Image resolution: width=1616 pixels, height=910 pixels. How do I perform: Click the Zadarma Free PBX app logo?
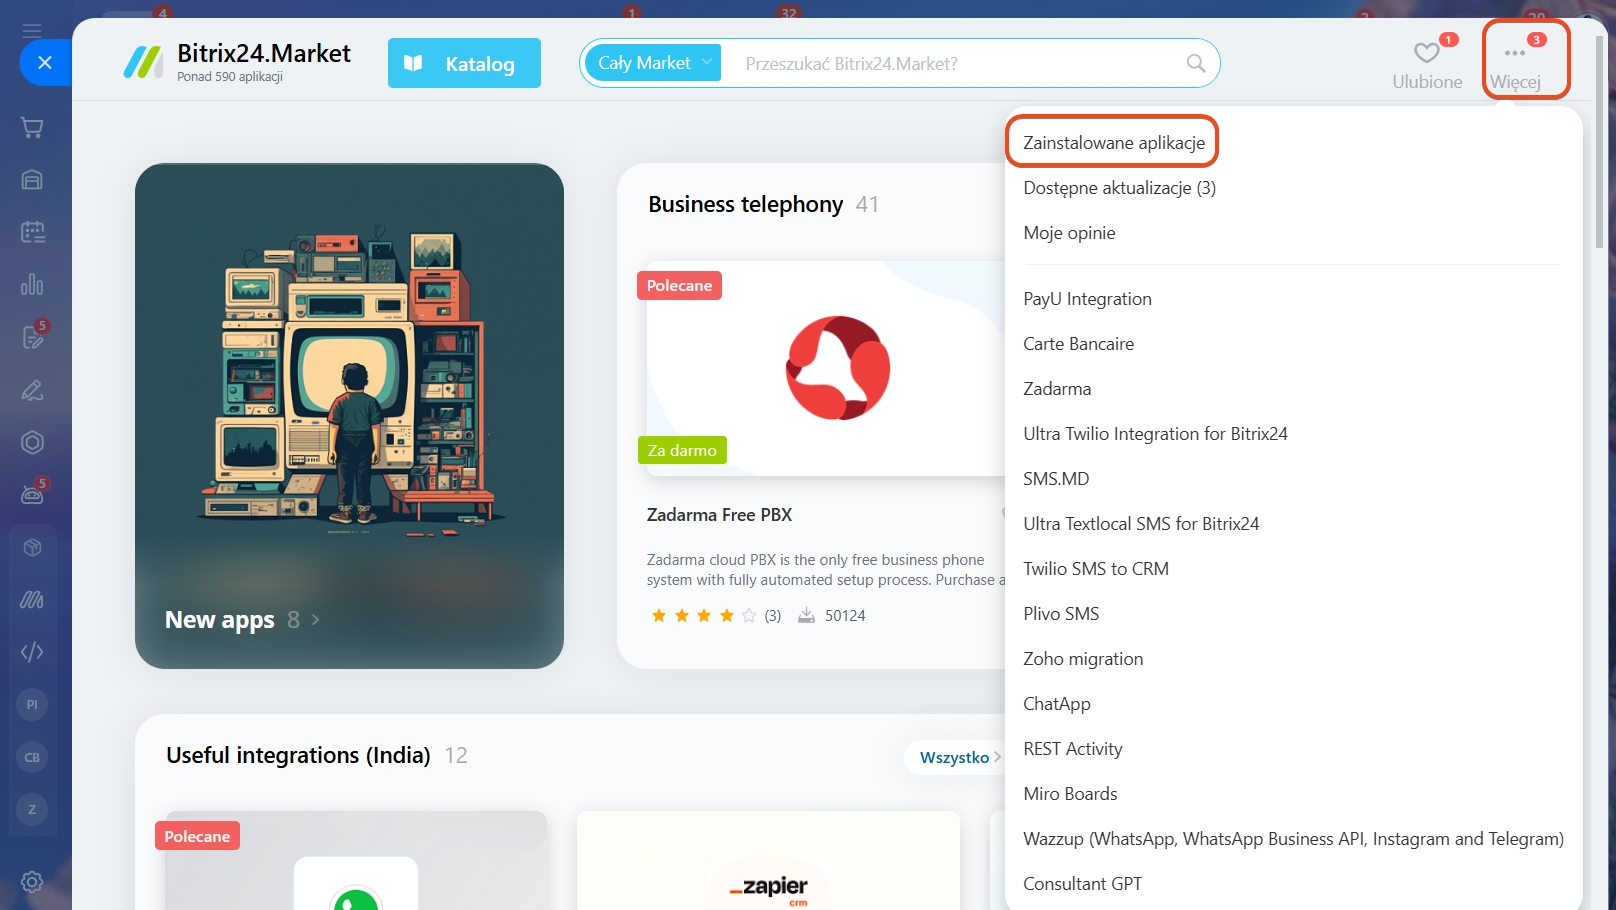(x=837, y=368)
